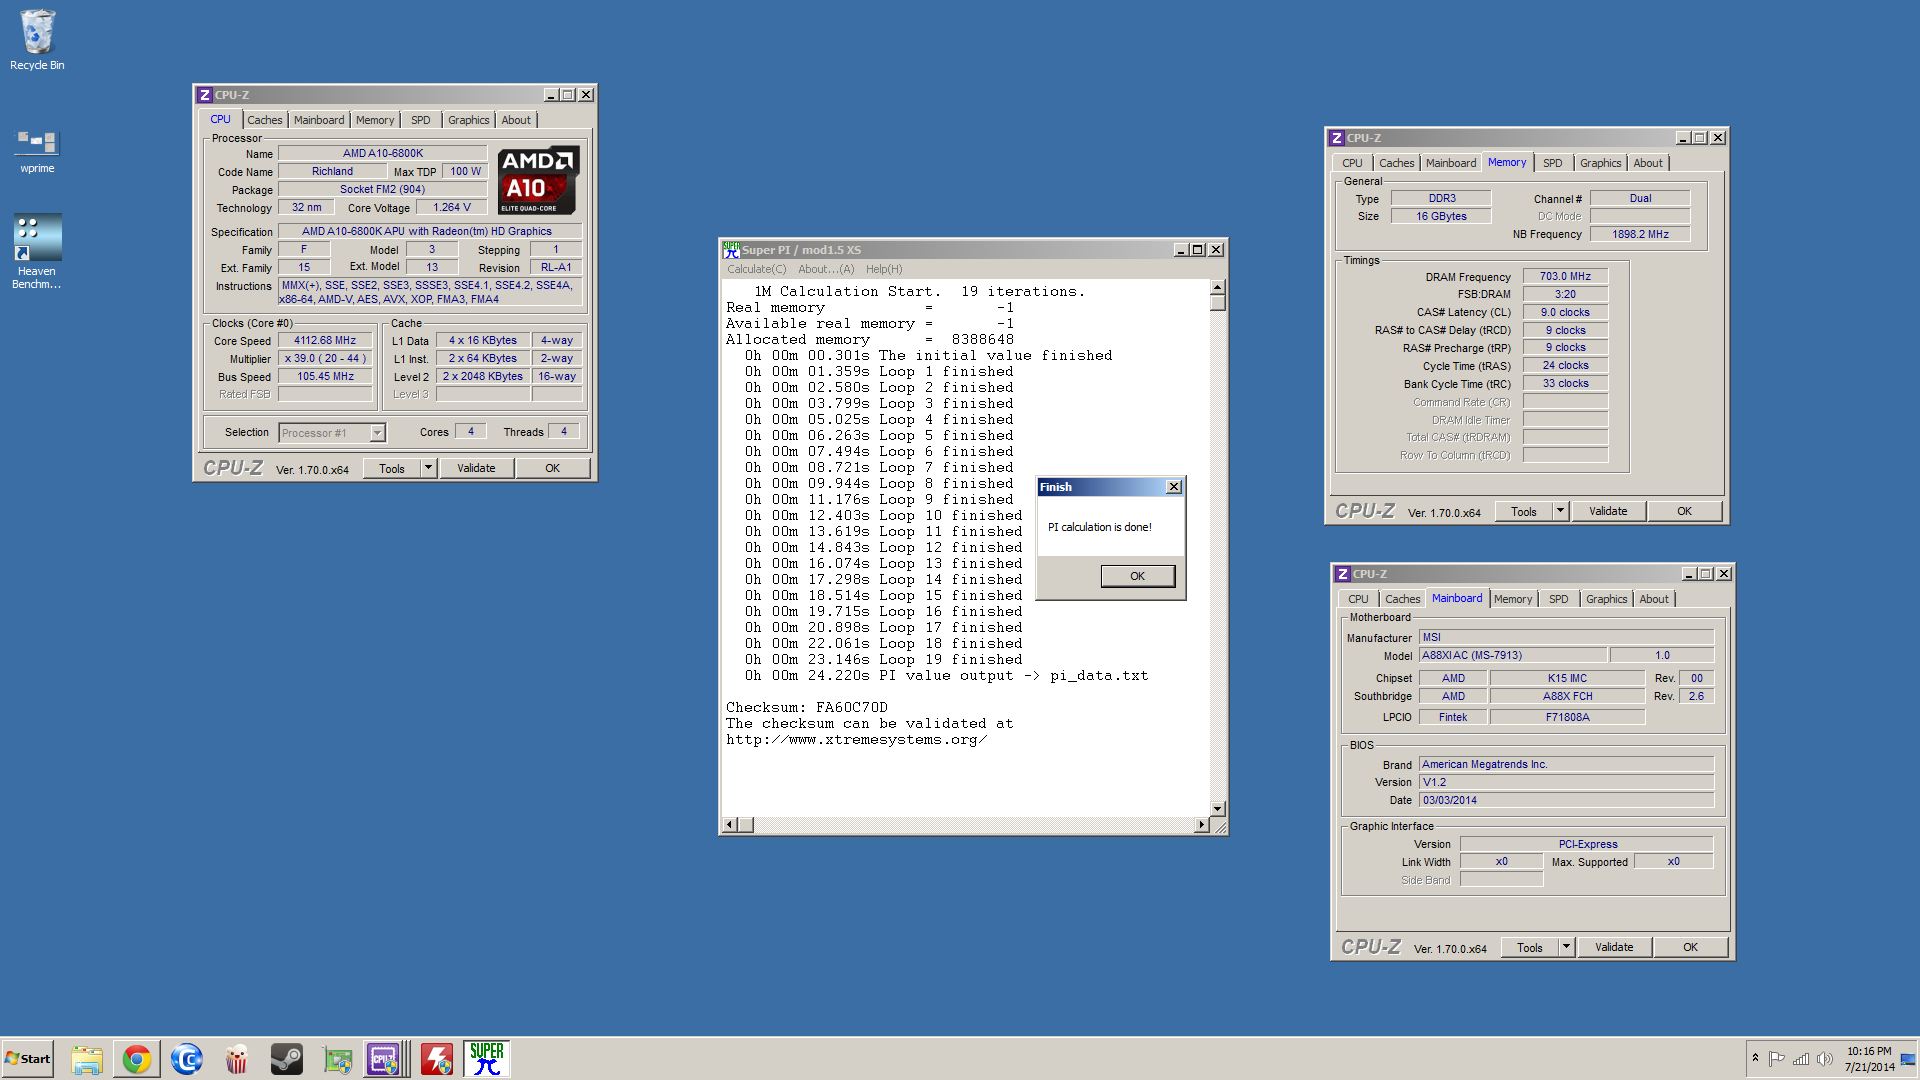Viewport: 1920px width, 1080px height.
Task: Expand Tools dropdown arrow in CPU window
Action: (429, 468)
